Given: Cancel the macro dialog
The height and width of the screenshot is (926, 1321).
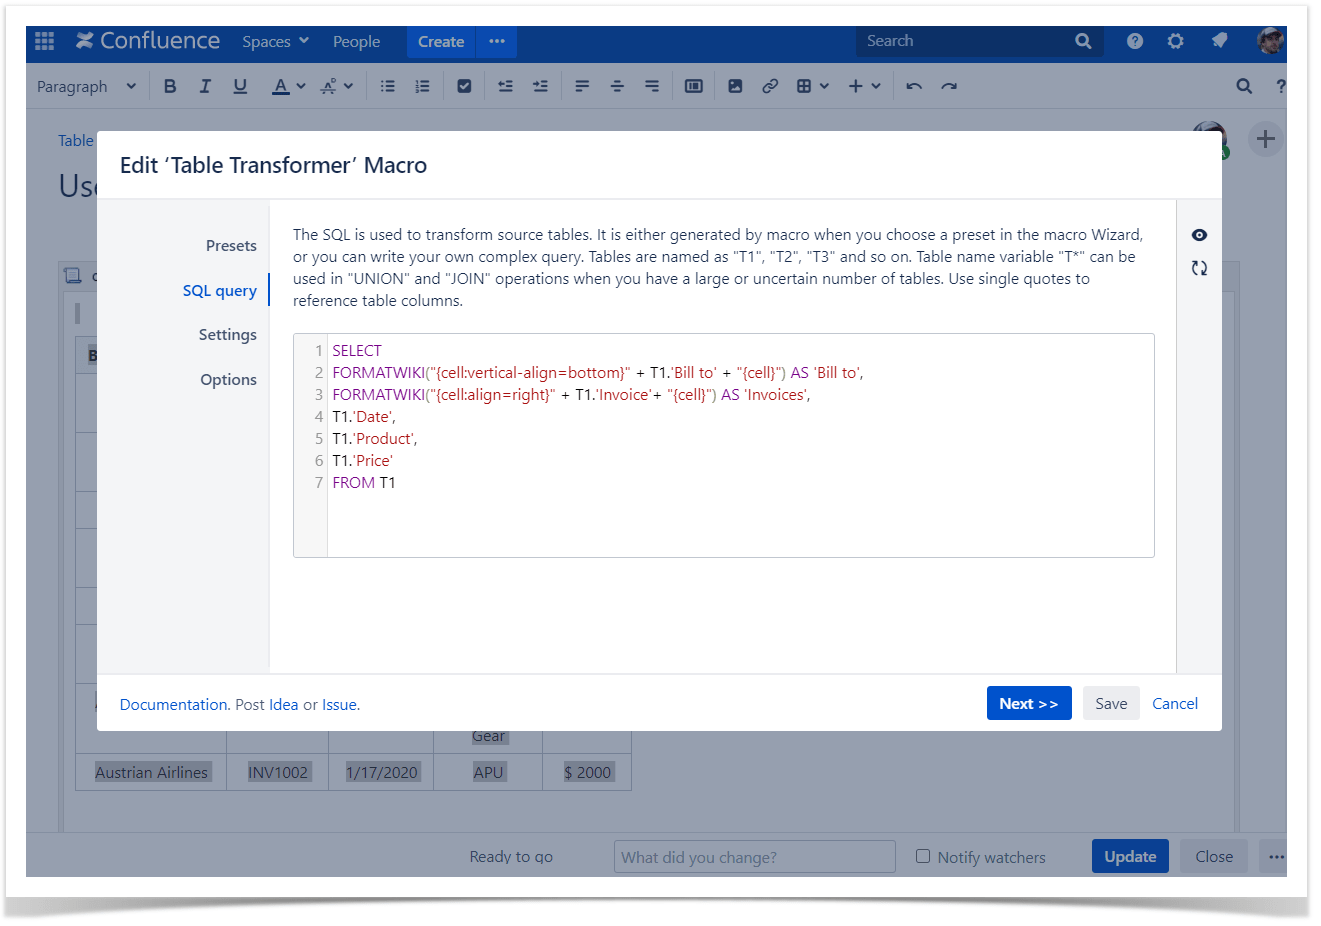Looking at the screenshot, I should click(x=1175, y=703).
